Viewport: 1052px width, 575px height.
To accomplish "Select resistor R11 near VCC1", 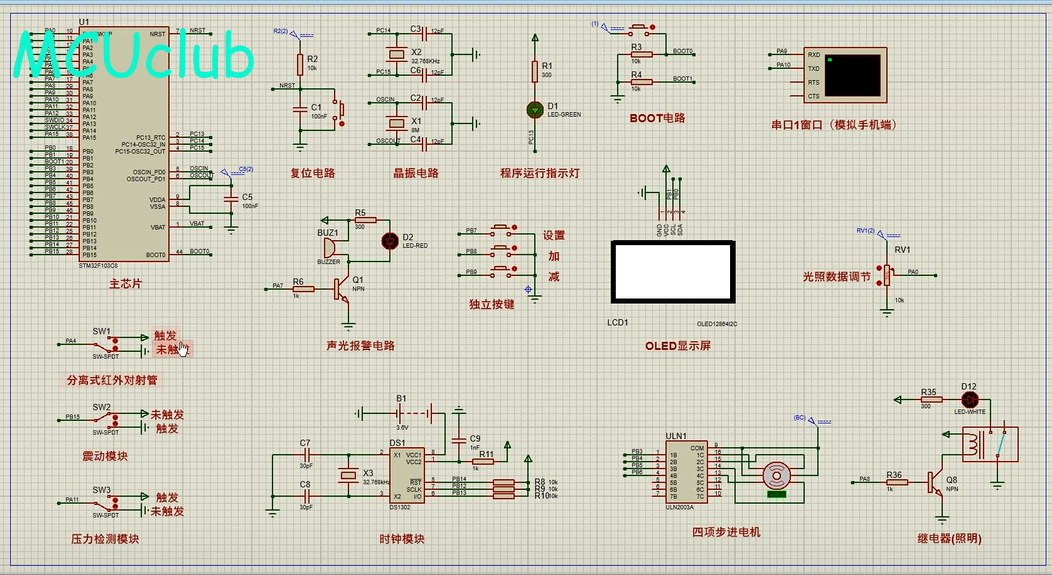I will coord(483,462).
